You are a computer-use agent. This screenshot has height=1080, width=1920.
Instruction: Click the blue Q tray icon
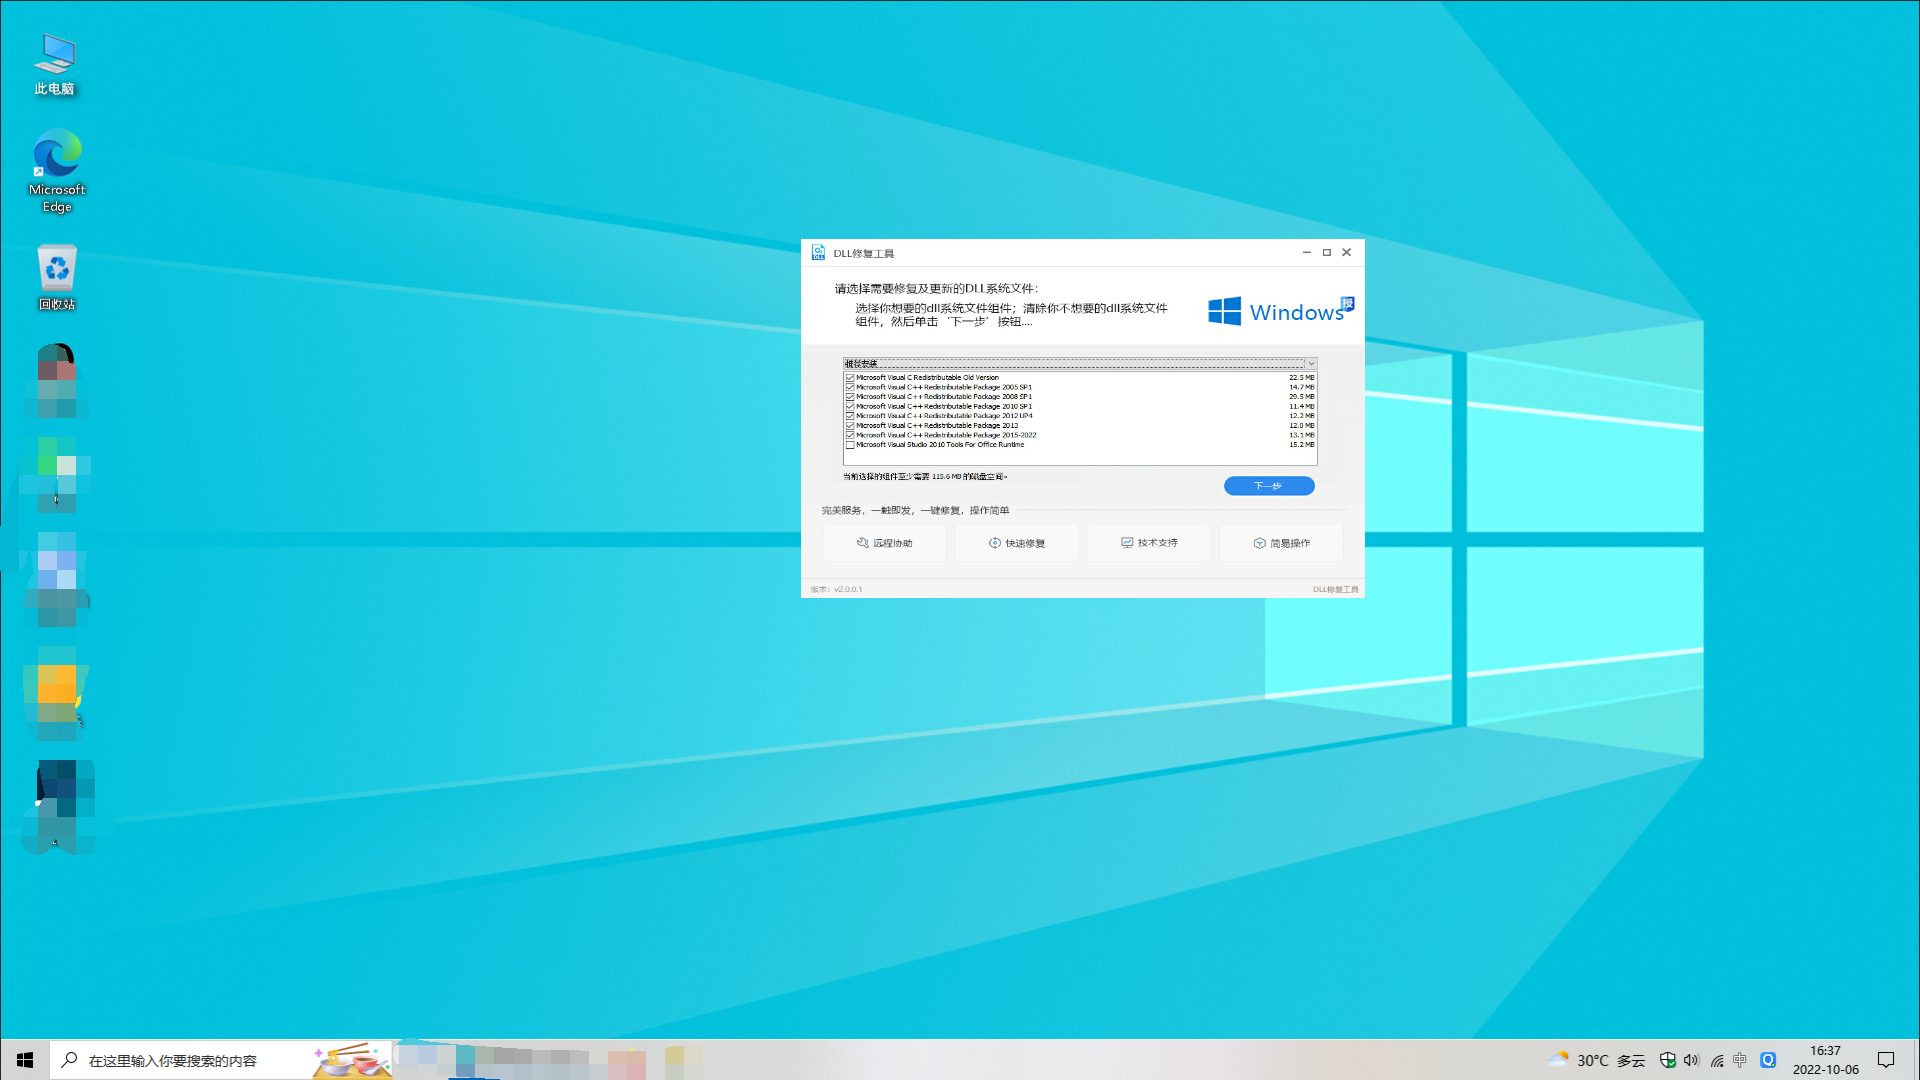1768,1060
